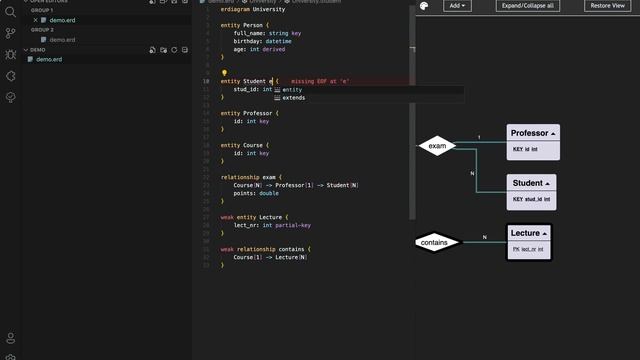Image resolution: width=640 pixels, height=360 pixels.
Task: Click 'entity Course {' code line
Action: (244, 145)
